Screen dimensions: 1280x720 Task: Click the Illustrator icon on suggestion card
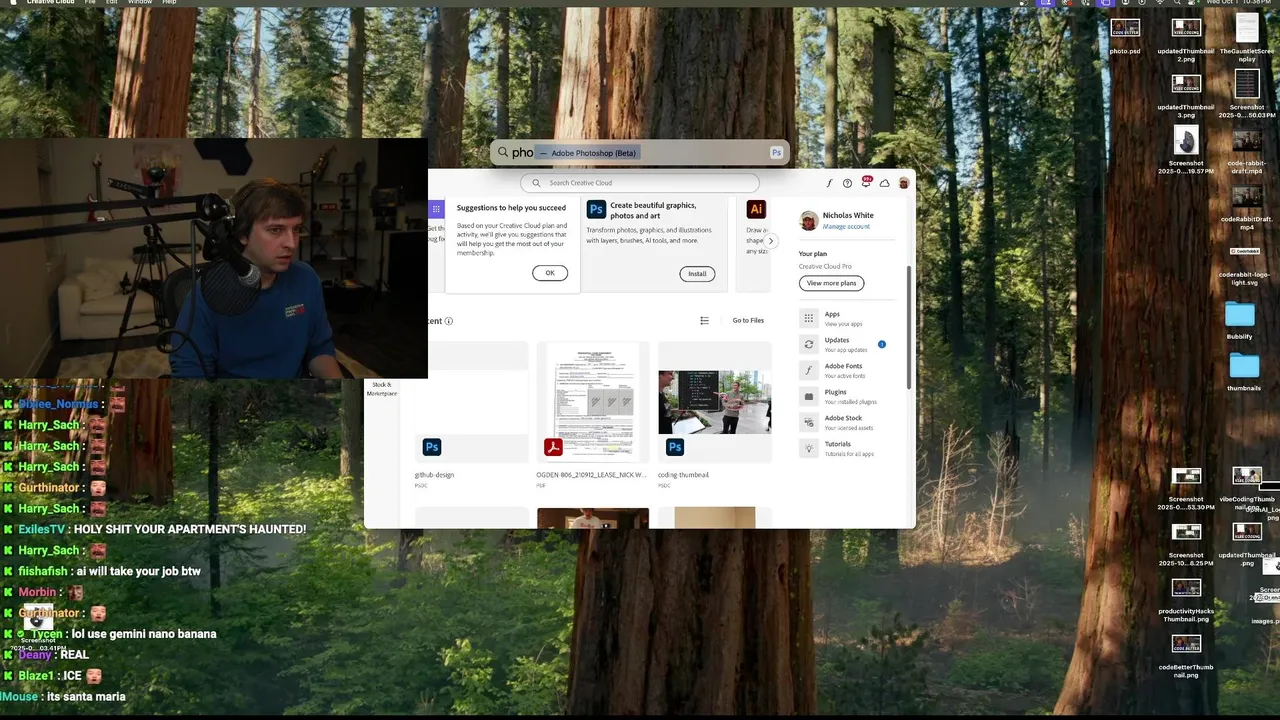point(756,209)
